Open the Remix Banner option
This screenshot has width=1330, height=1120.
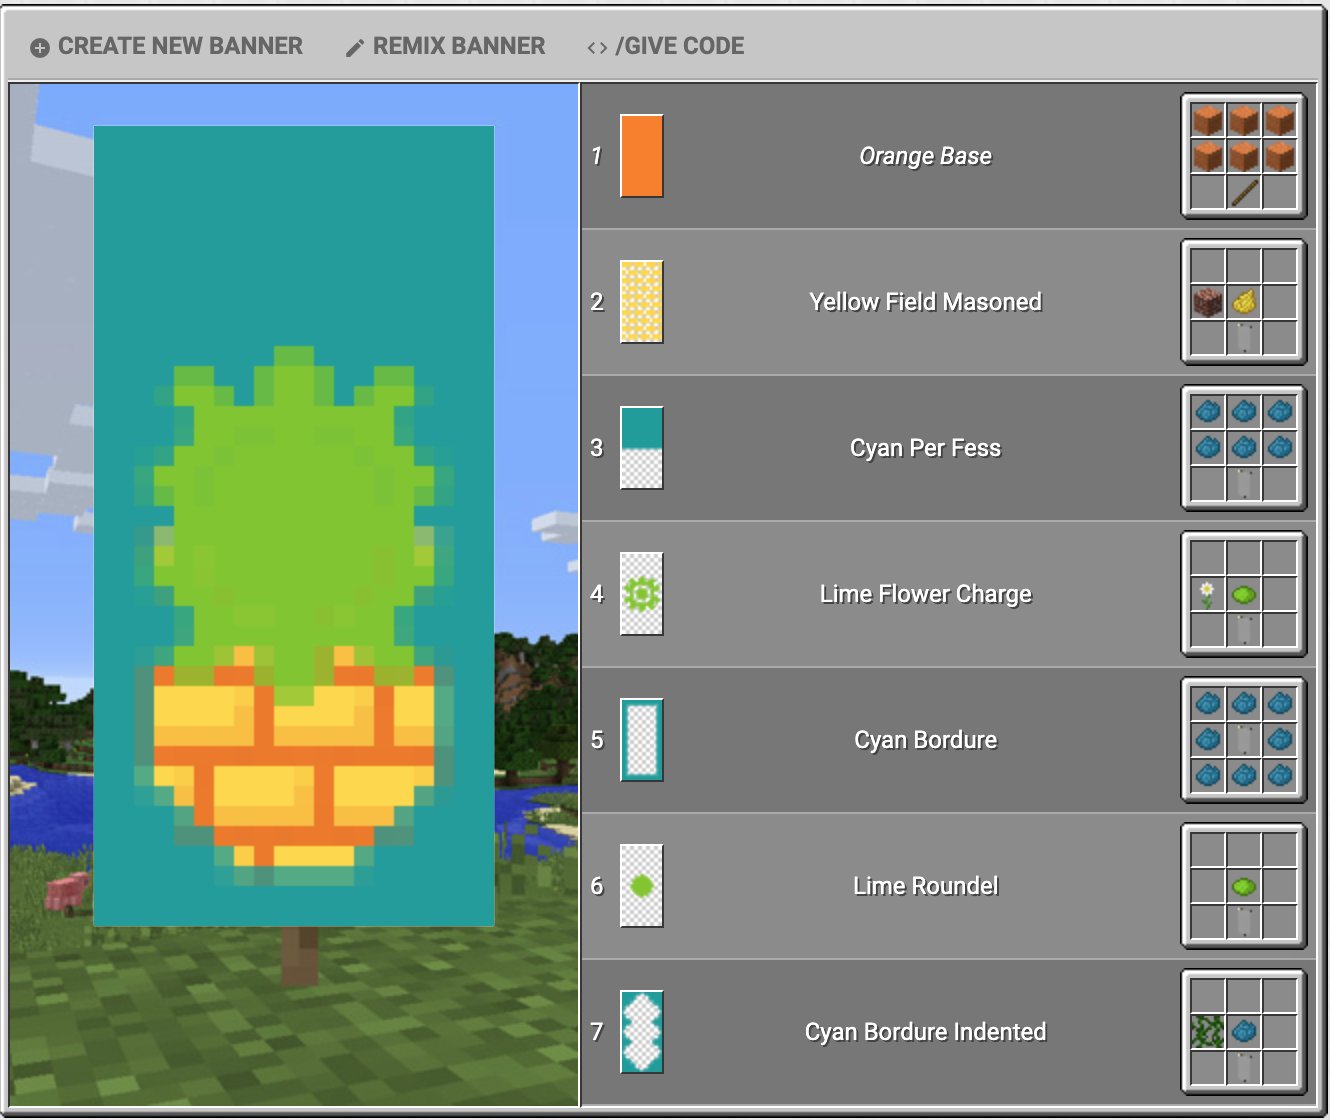tap(445, 47)
